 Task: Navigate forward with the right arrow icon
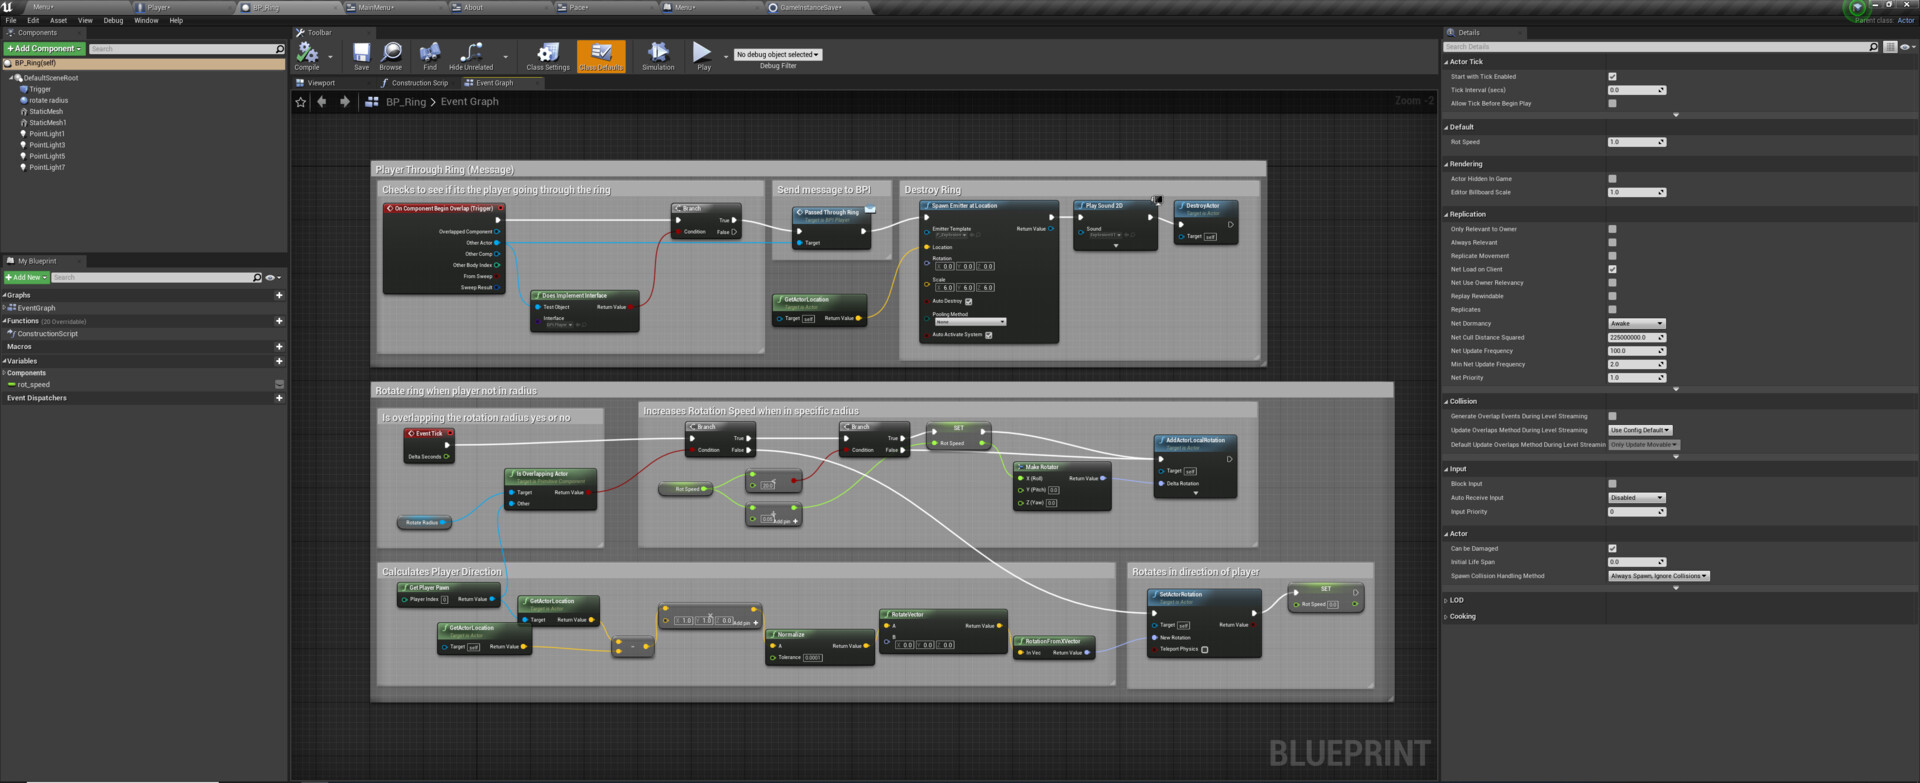click(x=345, y=102)
